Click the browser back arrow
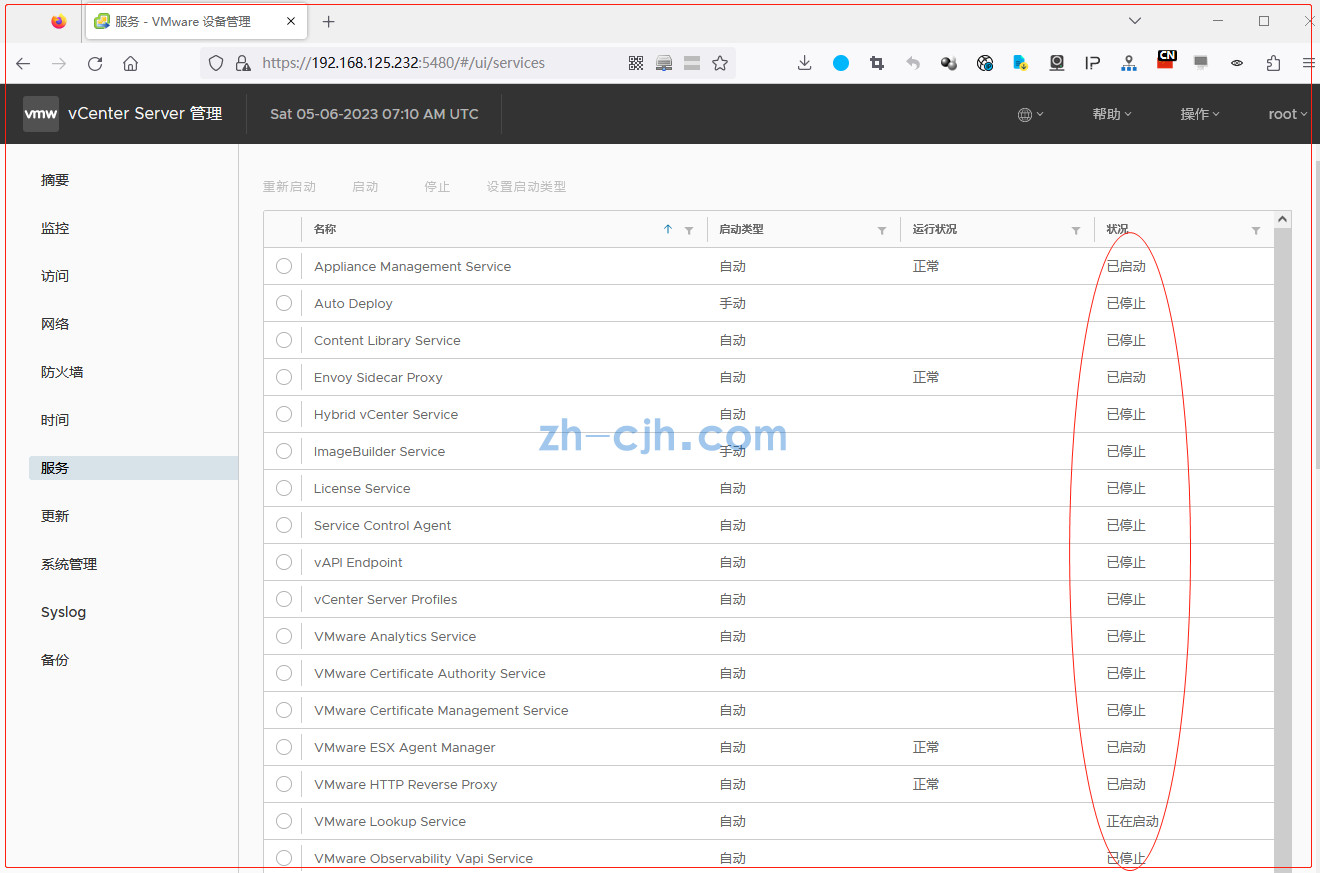This screenshot has width=1320, height=873. [x=23, y=63]
